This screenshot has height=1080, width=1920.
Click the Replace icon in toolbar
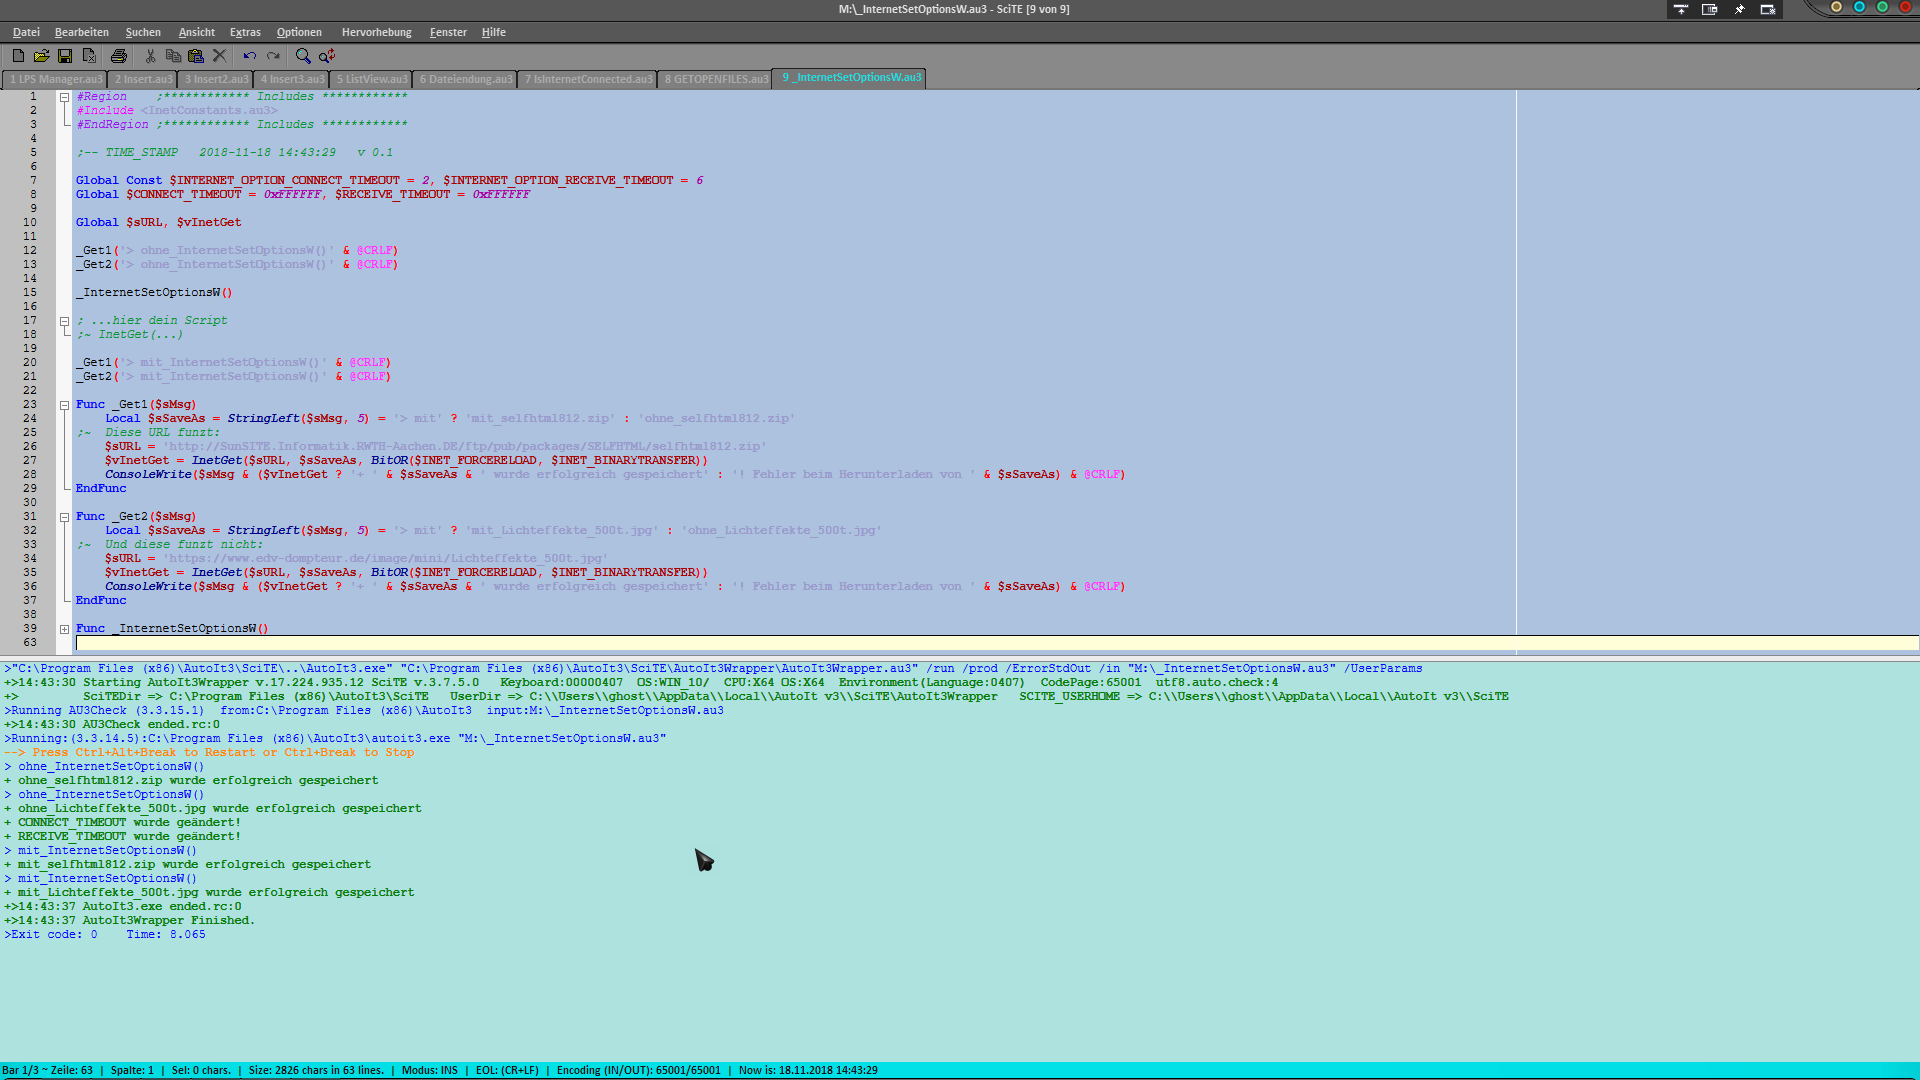pos(327,56)
